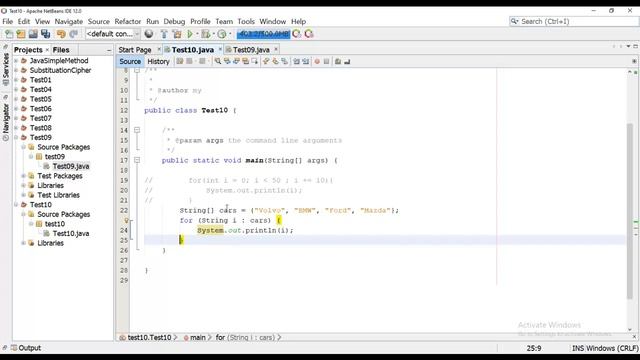Click the Redo toolbar icon
This screenshot has width=640, height=360.
pos(73,34)
